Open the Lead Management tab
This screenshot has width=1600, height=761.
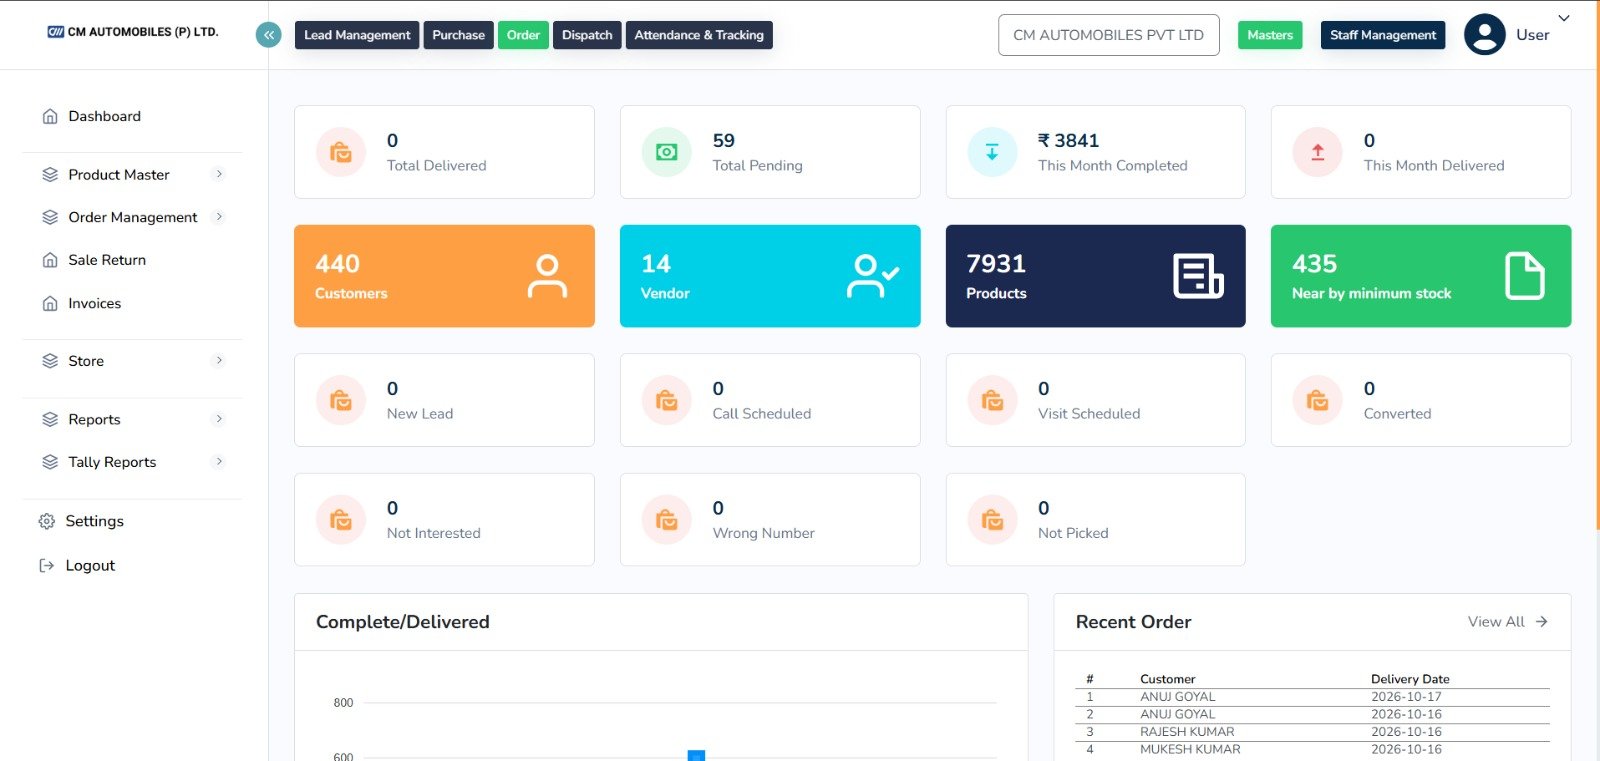pos(357,35)
